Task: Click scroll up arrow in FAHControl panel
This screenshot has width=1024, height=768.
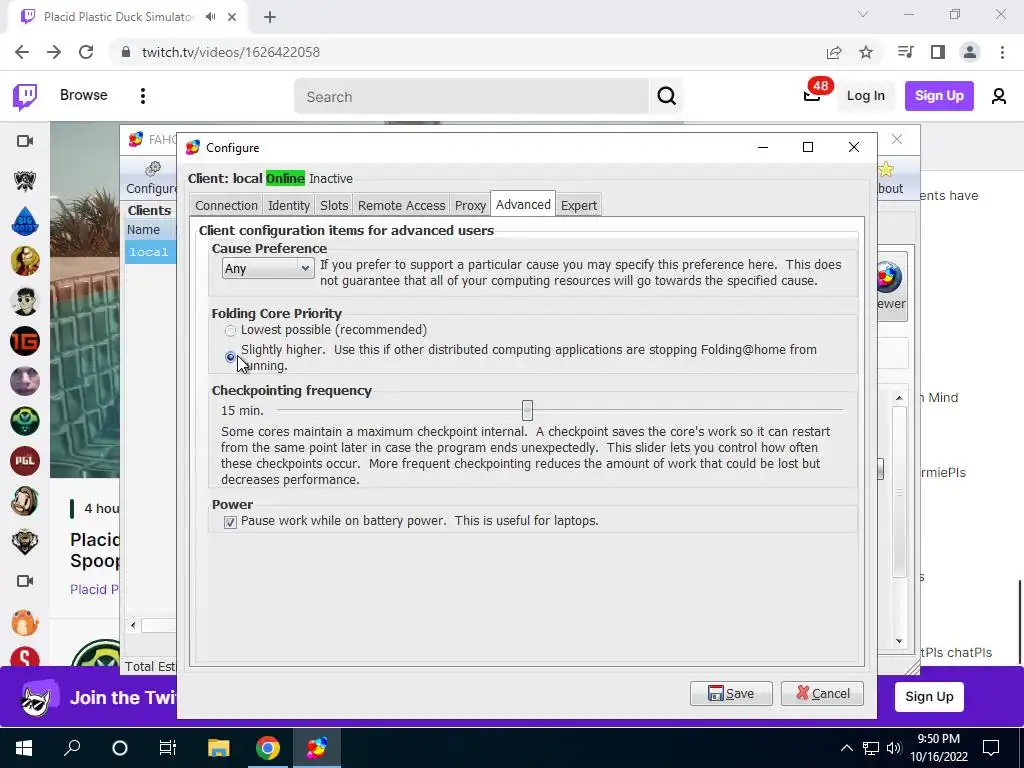Action: click(x=899, y=398)
